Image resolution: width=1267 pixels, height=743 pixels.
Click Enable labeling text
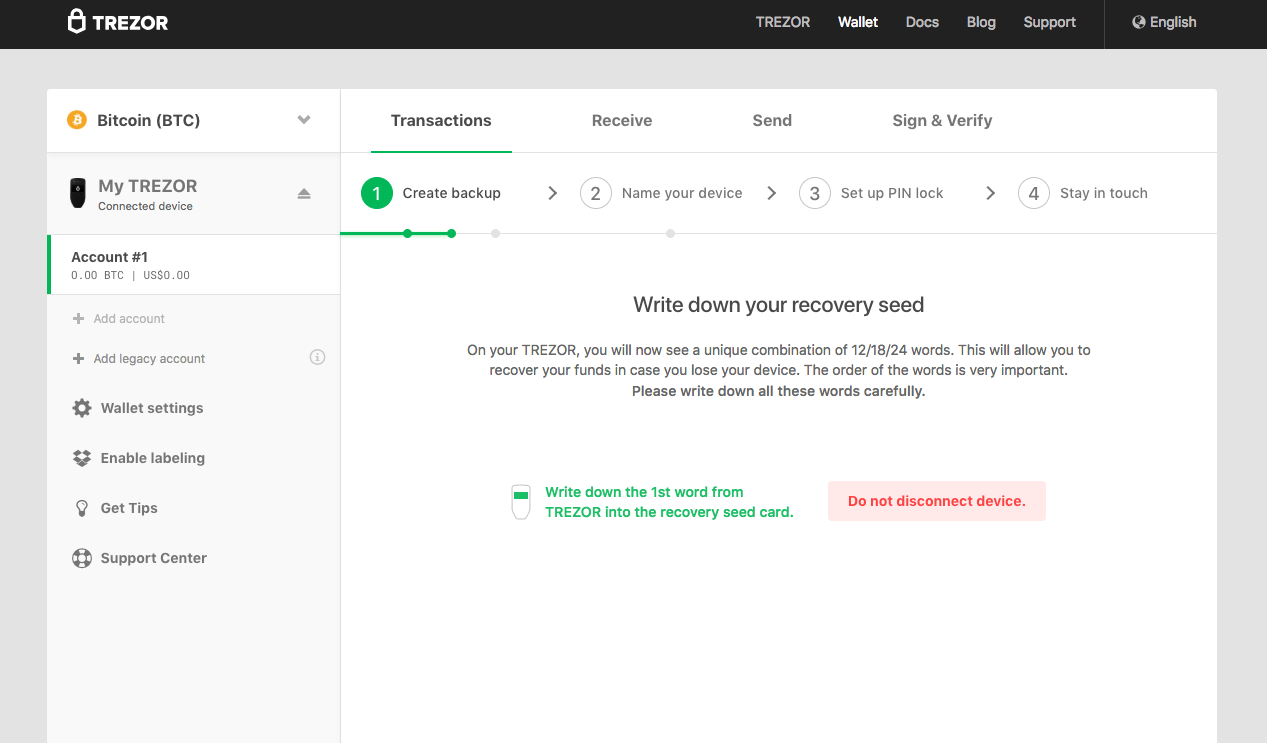tap(153, 458)
